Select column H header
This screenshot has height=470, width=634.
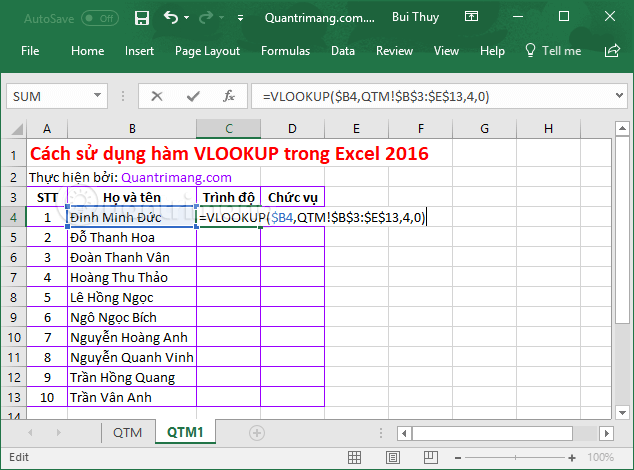point(548,129)
